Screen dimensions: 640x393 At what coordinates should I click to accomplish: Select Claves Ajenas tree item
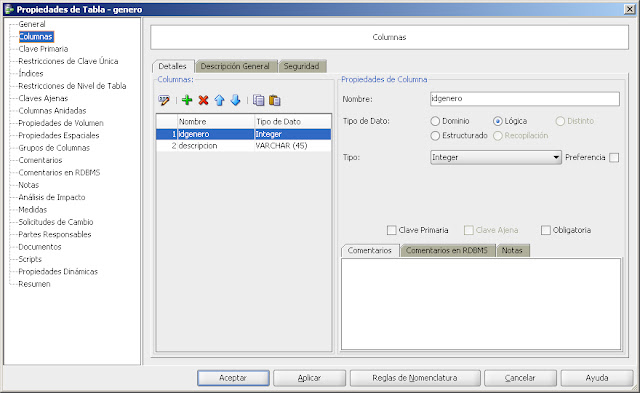(x=43, y=98)
